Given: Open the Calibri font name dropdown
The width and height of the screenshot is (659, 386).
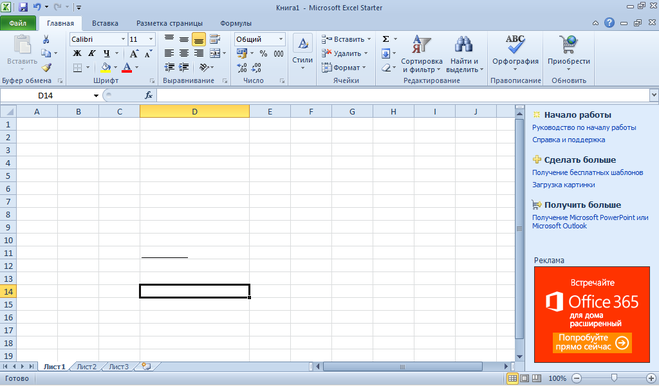Looking at the screenshot, I should click(x=123, y=39).
